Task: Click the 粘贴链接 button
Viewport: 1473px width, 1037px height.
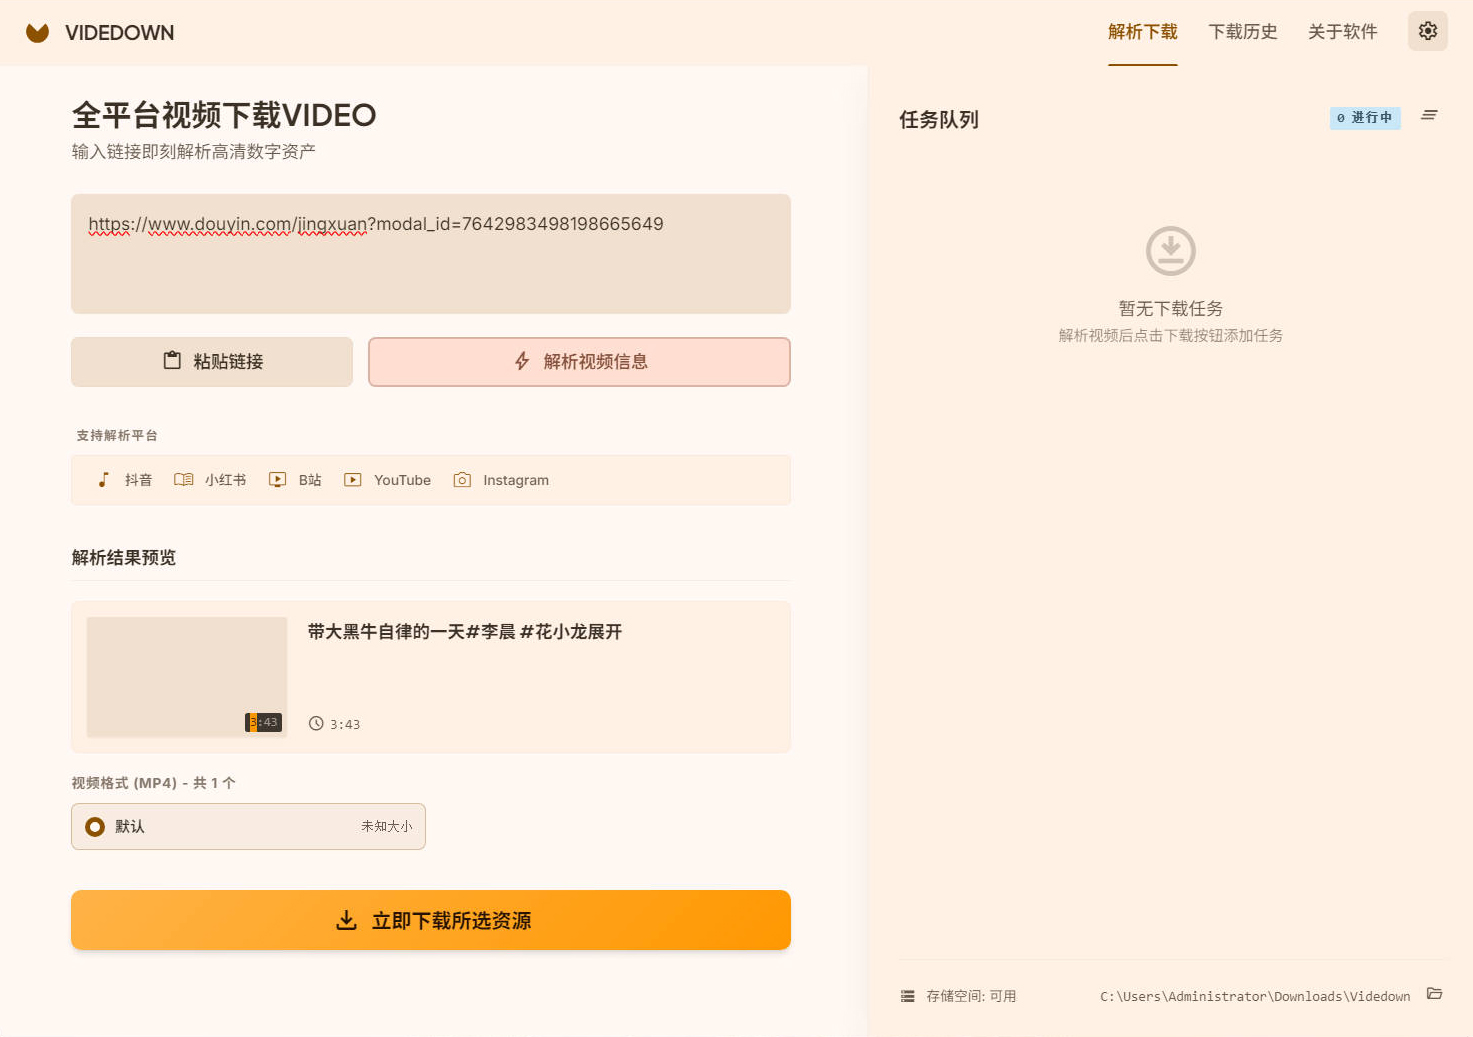Action: tap(212, 361)
